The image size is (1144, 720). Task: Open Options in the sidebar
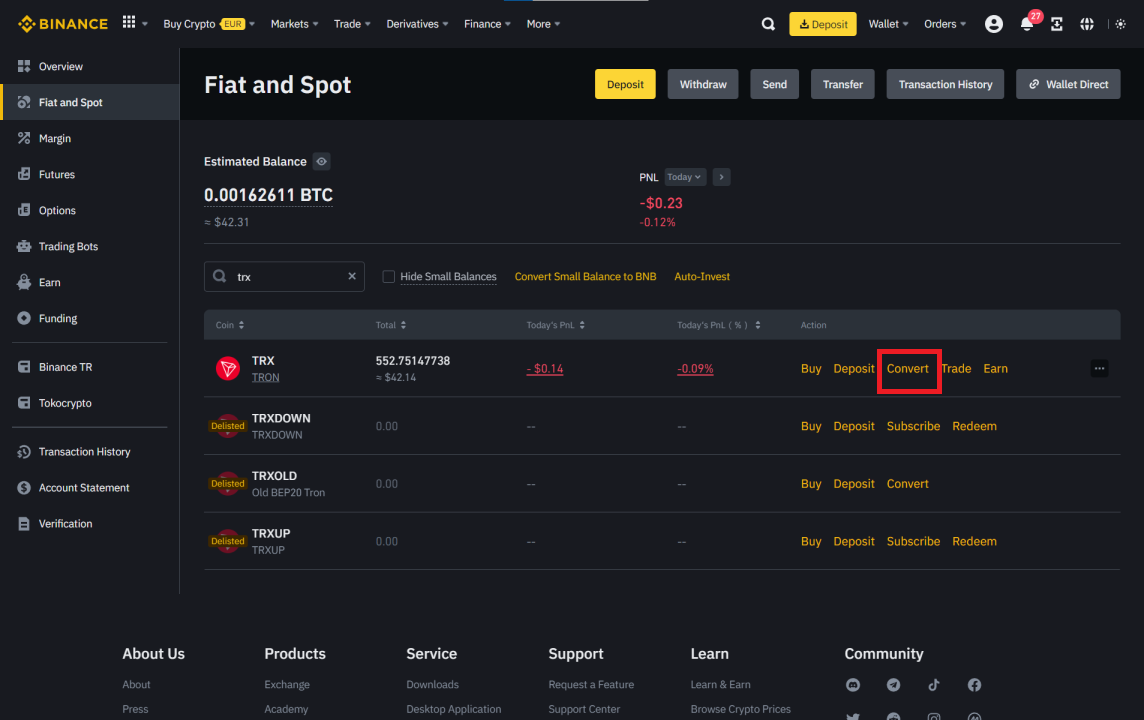(x=90, y=210)
